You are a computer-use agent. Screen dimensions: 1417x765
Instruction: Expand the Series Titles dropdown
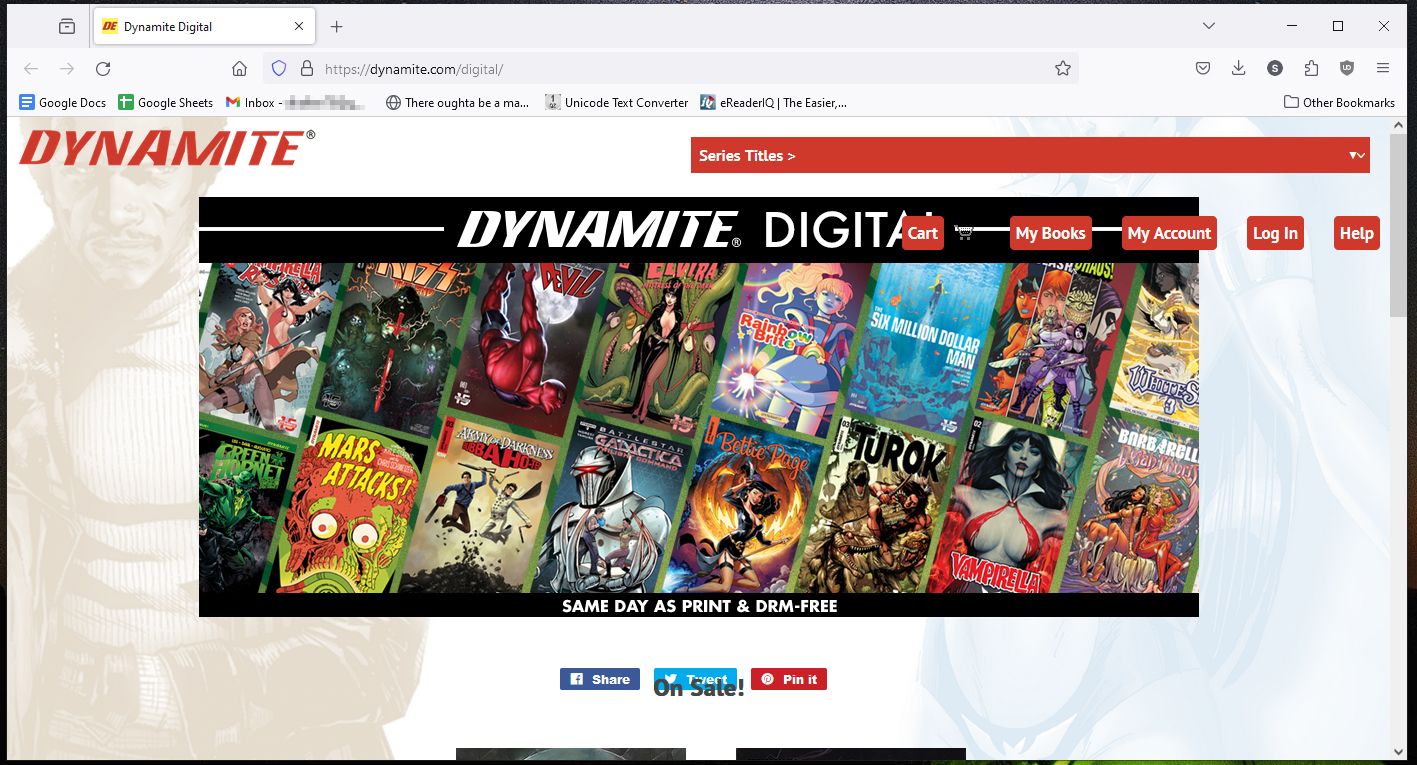click(1030, 155)
